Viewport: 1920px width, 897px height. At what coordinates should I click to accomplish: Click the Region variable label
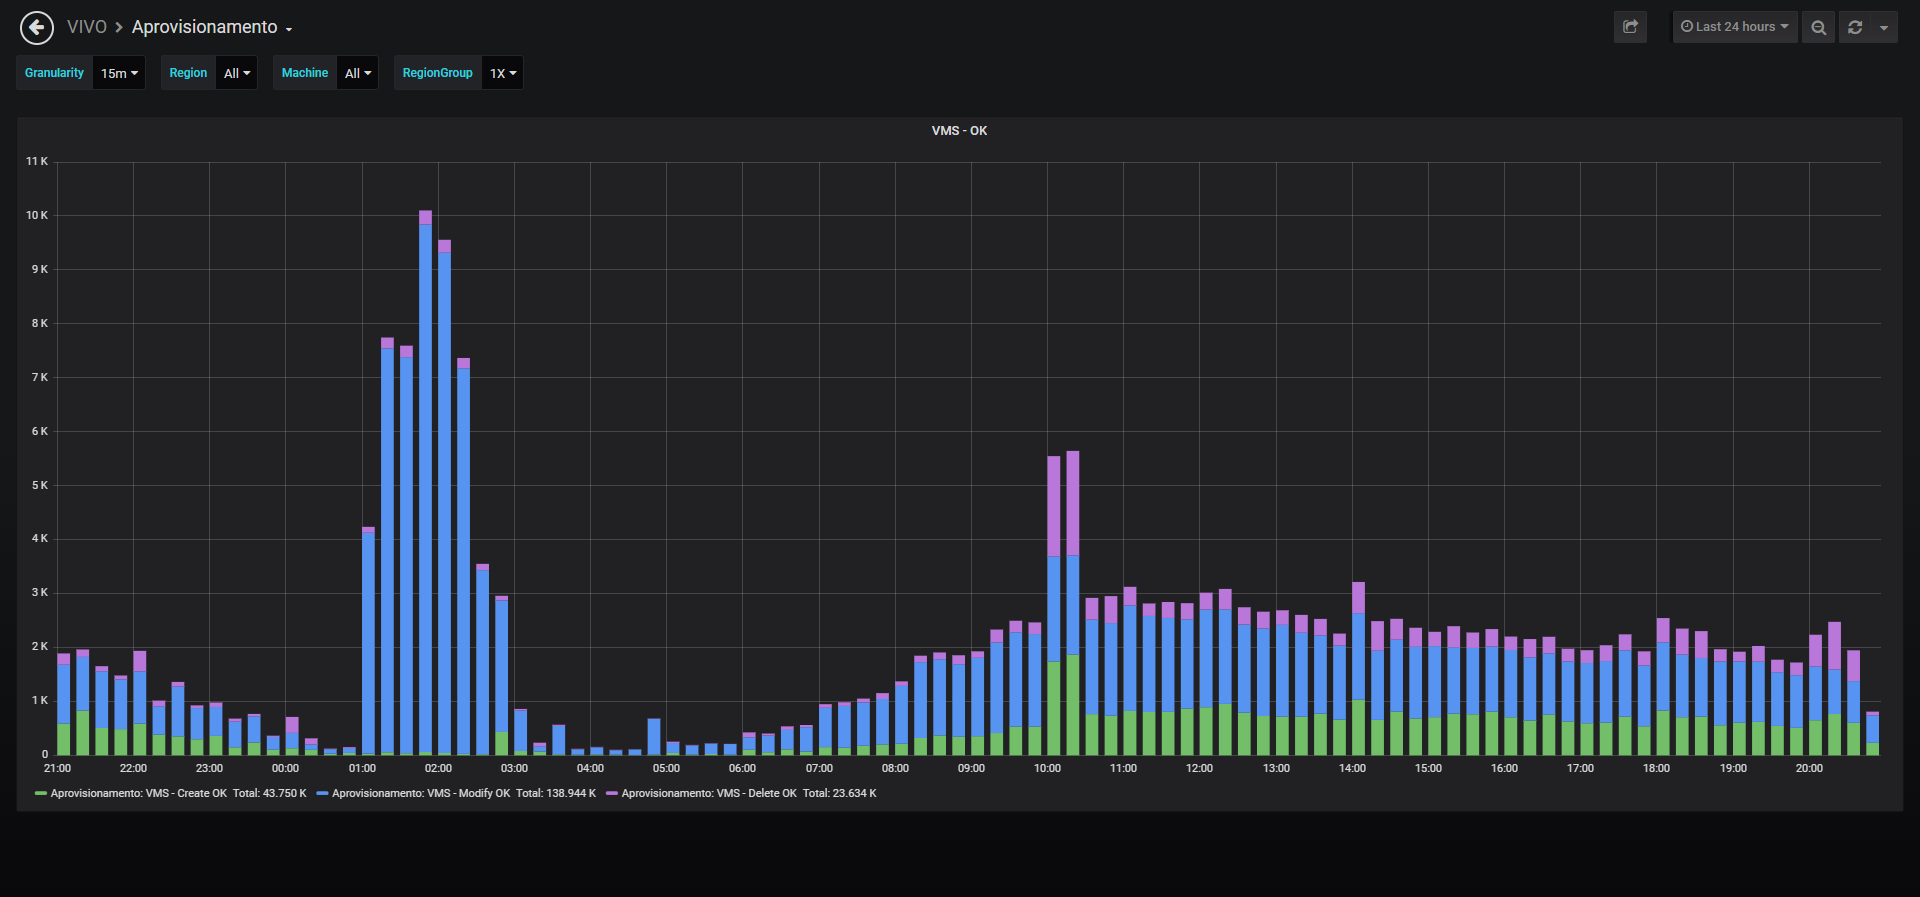point(188,73)
